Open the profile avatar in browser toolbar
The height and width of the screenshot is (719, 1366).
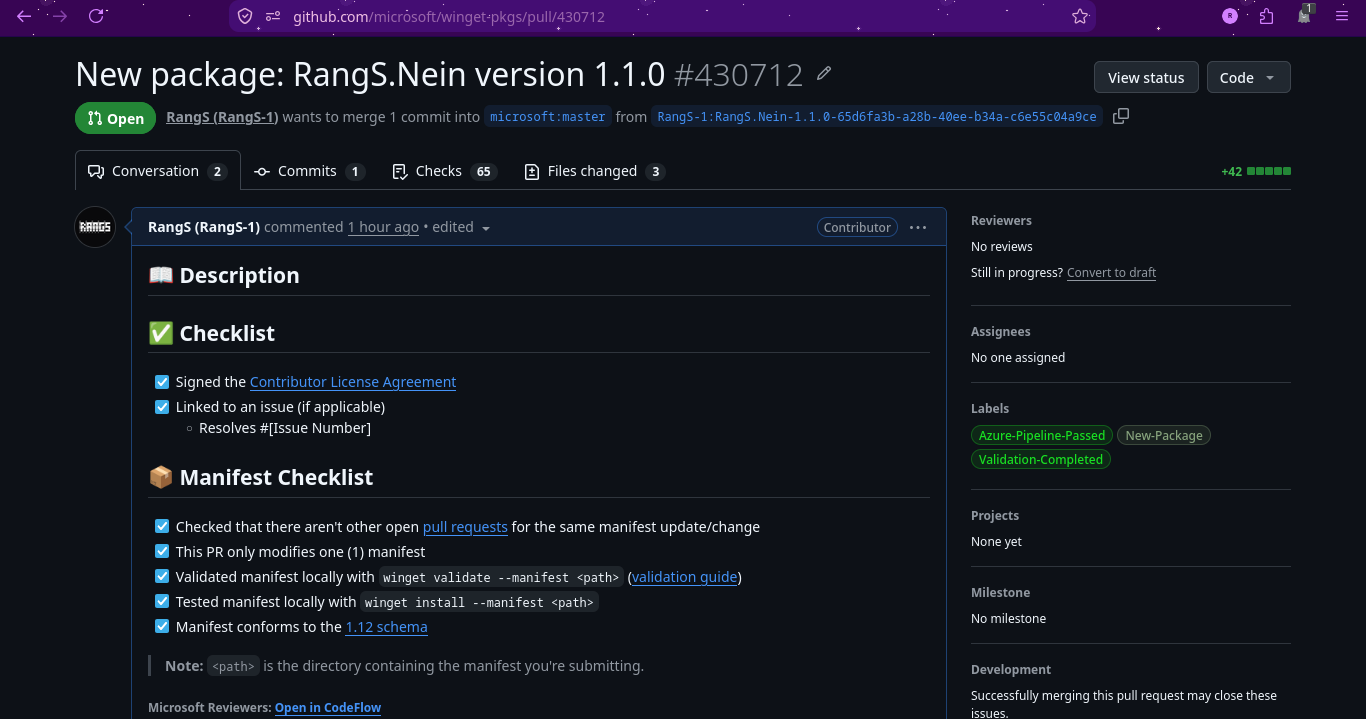point(1230,16)
